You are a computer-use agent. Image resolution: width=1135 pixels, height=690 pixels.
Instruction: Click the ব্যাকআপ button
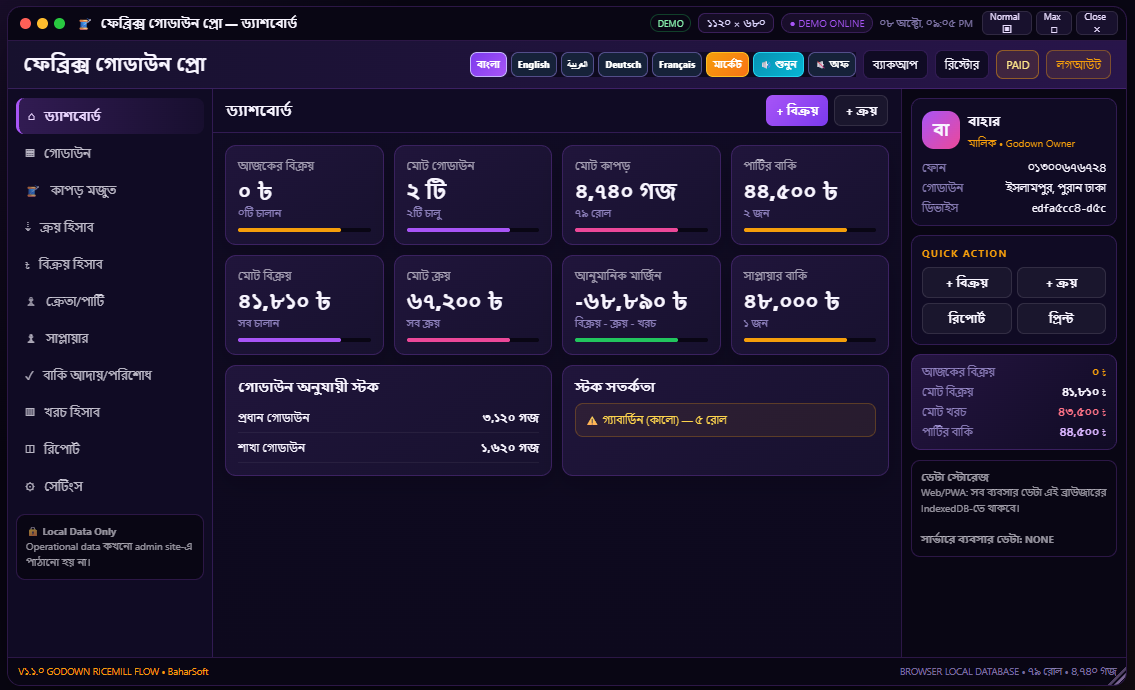(895, 64)
